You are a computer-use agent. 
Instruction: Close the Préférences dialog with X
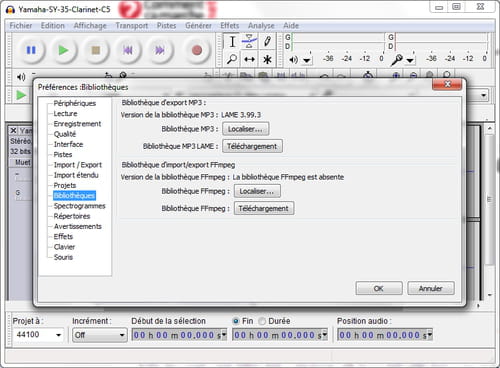click(x=447, y=84)
